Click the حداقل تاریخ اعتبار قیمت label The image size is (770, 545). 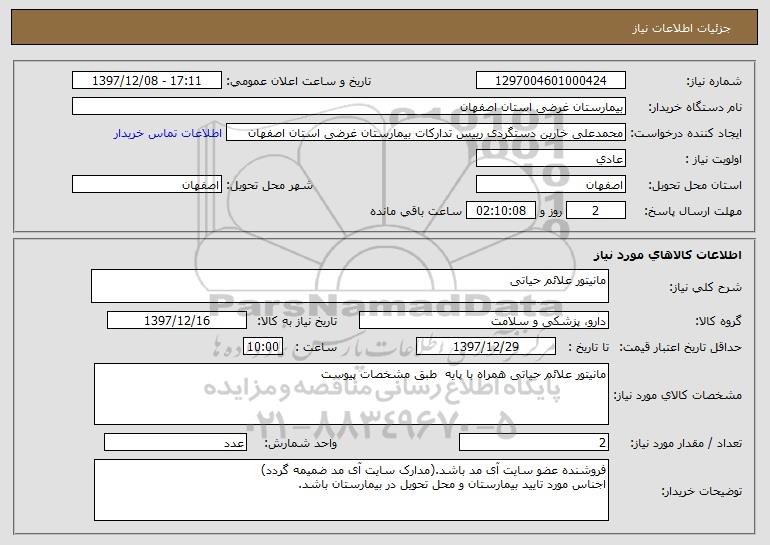681,348
